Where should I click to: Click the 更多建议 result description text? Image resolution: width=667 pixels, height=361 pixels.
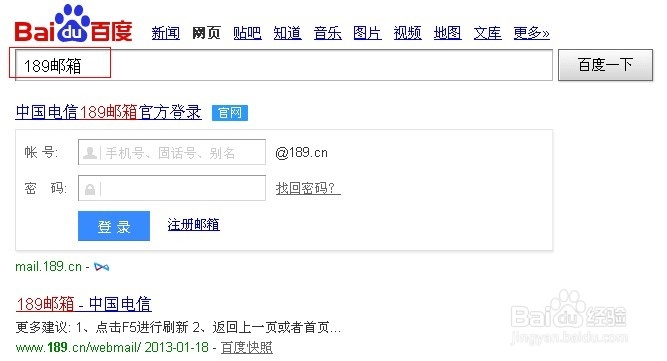tap(178, 327)
